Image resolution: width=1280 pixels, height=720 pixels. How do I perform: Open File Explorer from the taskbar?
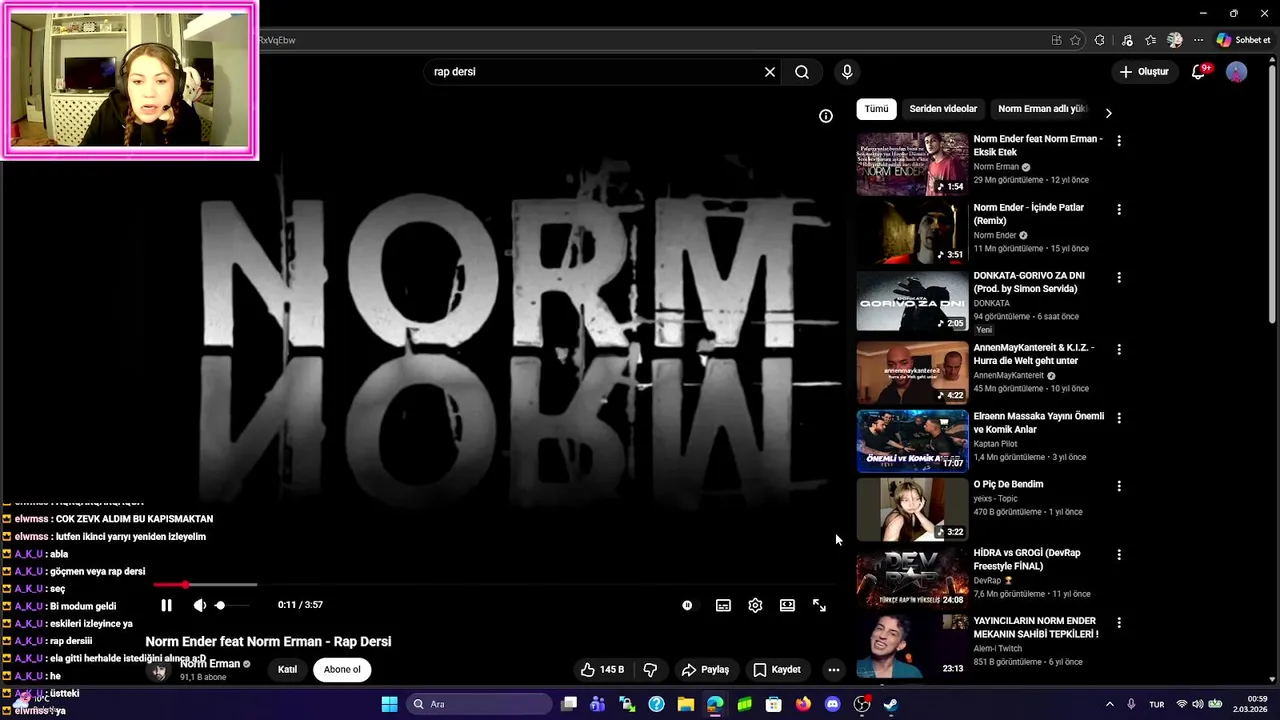pyautogui.click(x=686, y=704)
